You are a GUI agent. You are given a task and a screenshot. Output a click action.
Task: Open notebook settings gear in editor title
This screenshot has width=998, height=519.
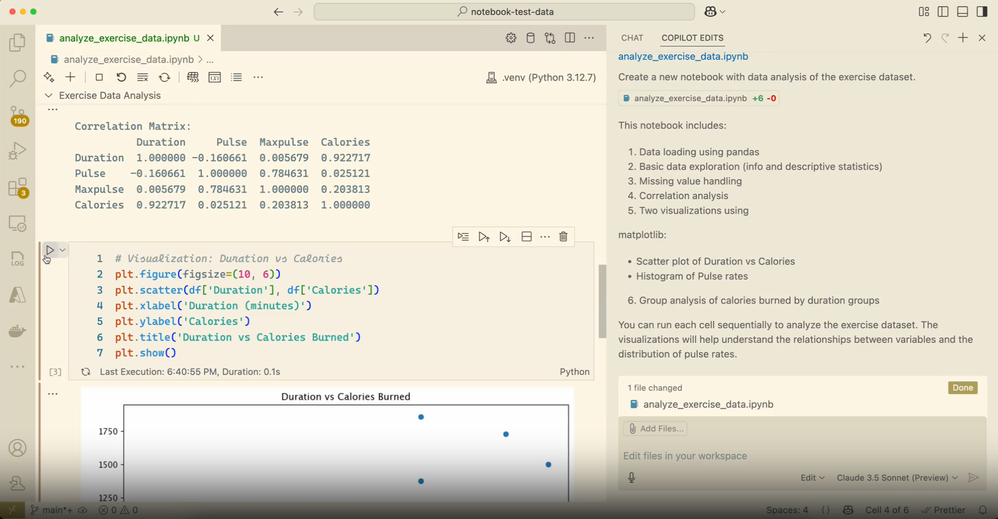[x=511, y=38]
